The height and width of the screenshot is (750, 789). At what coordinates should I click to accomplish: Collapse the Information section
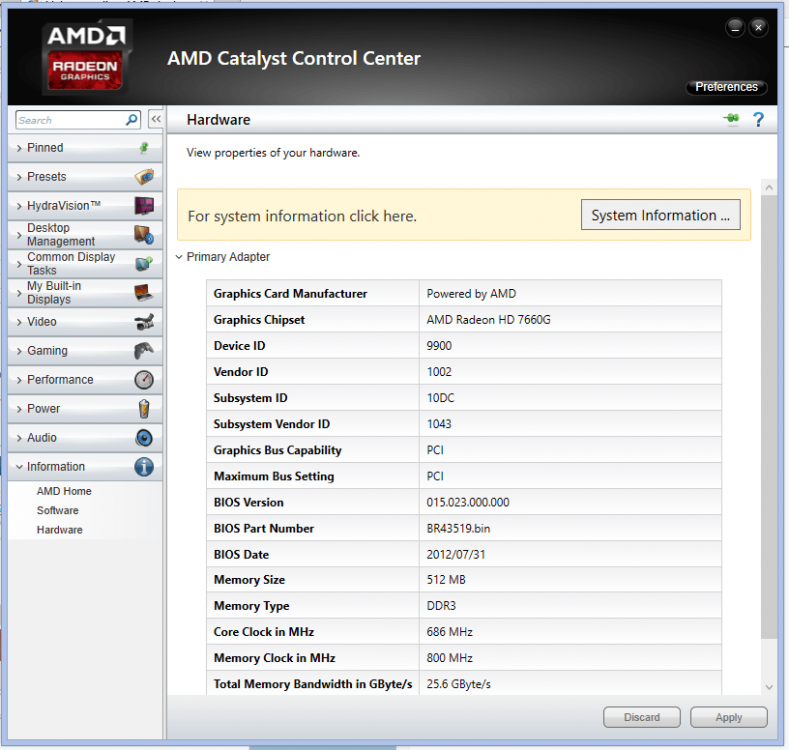pos(85,467)
